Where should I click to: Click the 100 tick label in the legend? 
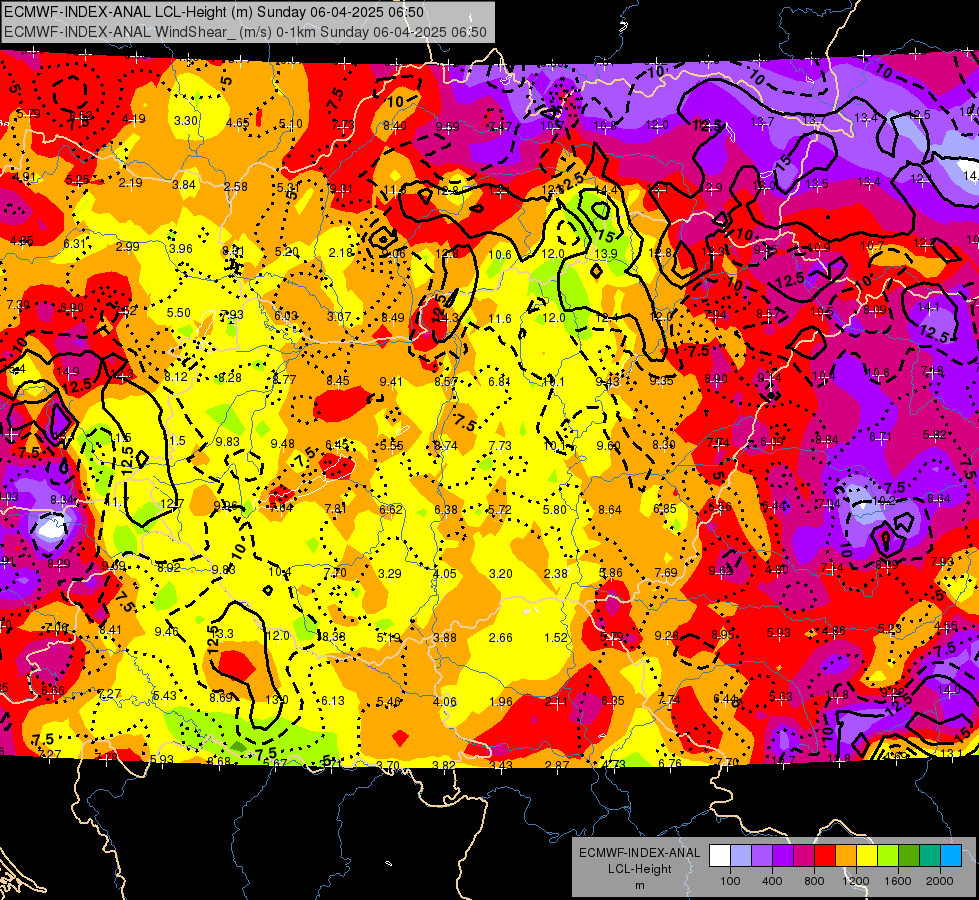point(730,881)
